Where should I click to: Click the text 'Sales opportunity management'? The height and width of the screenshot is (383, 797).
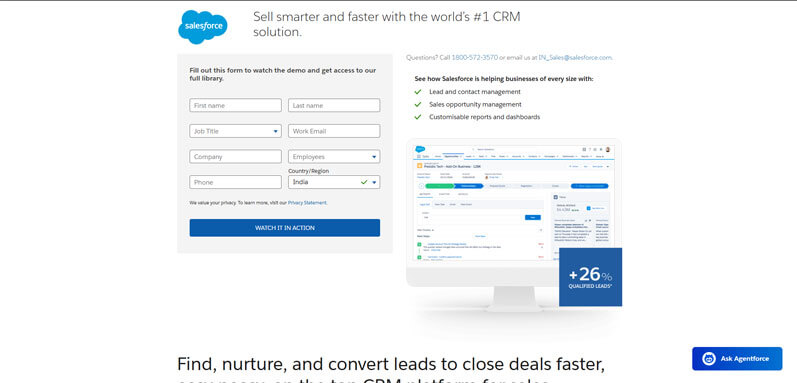point(475,104)
